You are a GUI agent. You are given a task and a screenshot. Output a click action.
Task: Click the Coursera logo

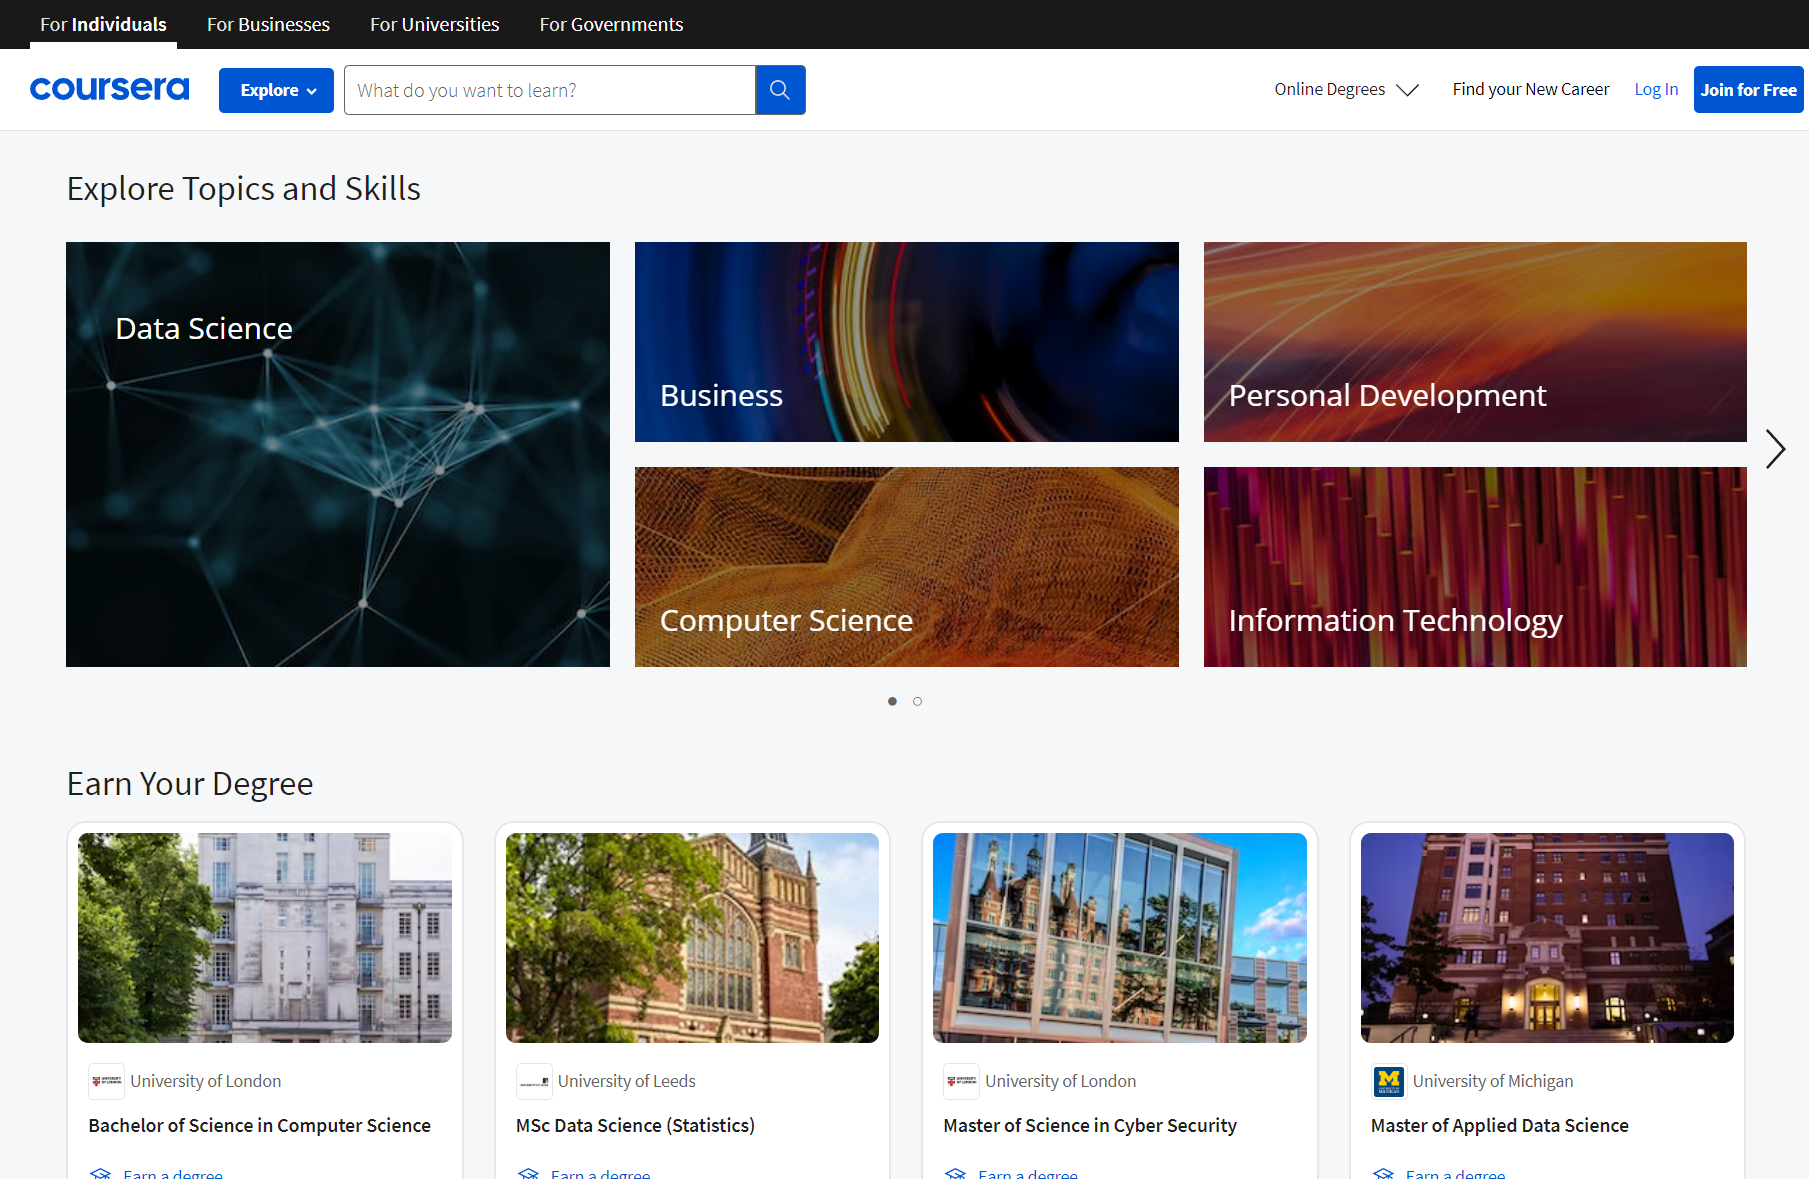click(109, 89)
